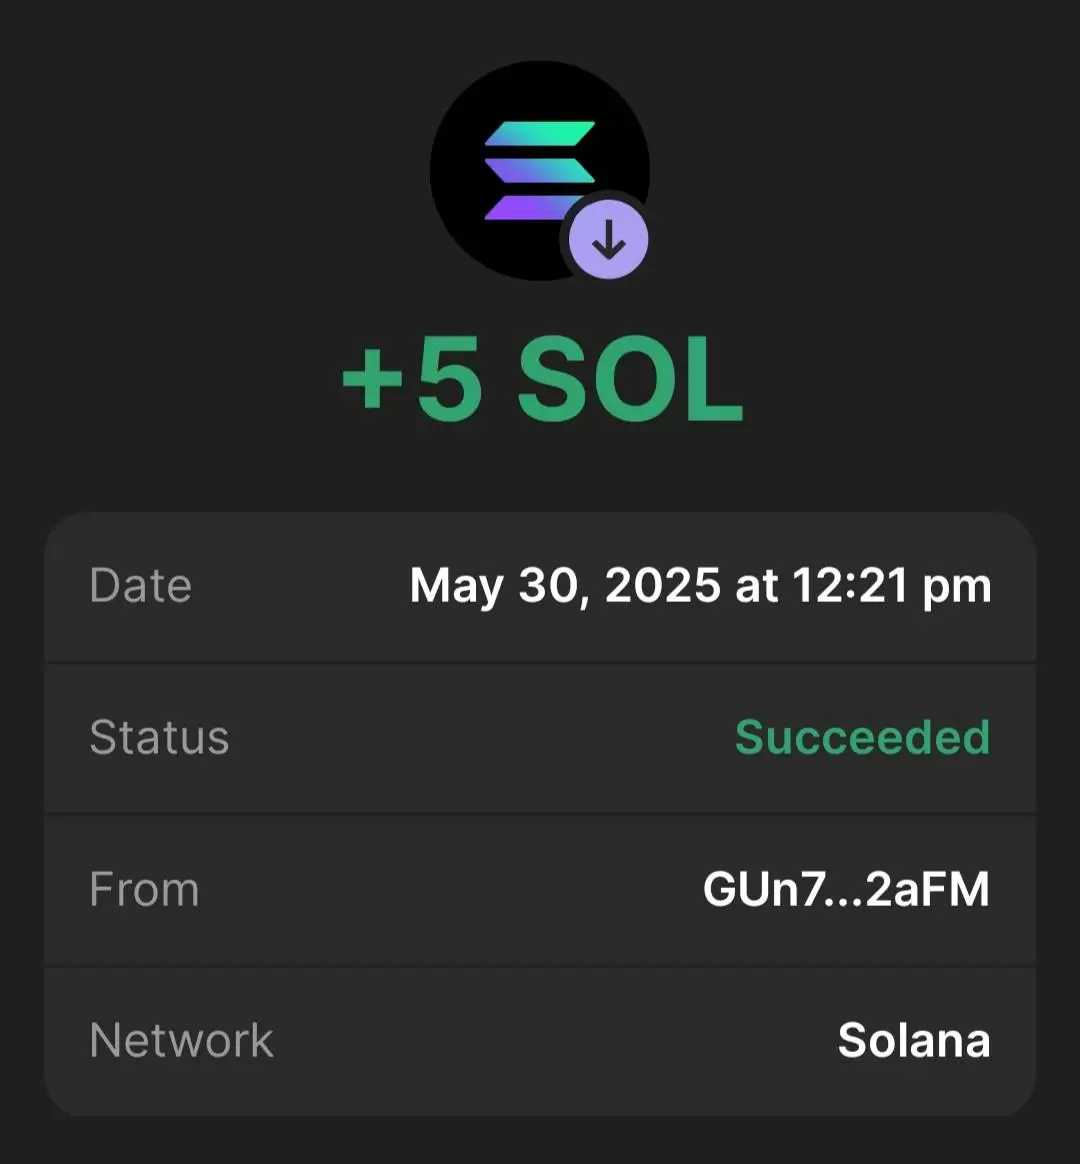The width and height of the screenshot is (1080, 1164).
Task: Tap the 12:21 pm time value
Action: pos(891,586)
